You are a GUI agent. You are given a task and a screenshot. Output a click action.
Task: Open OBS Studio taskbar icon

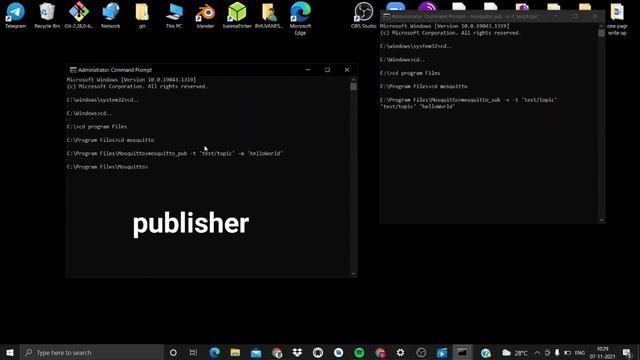click(x=421, y=352)
